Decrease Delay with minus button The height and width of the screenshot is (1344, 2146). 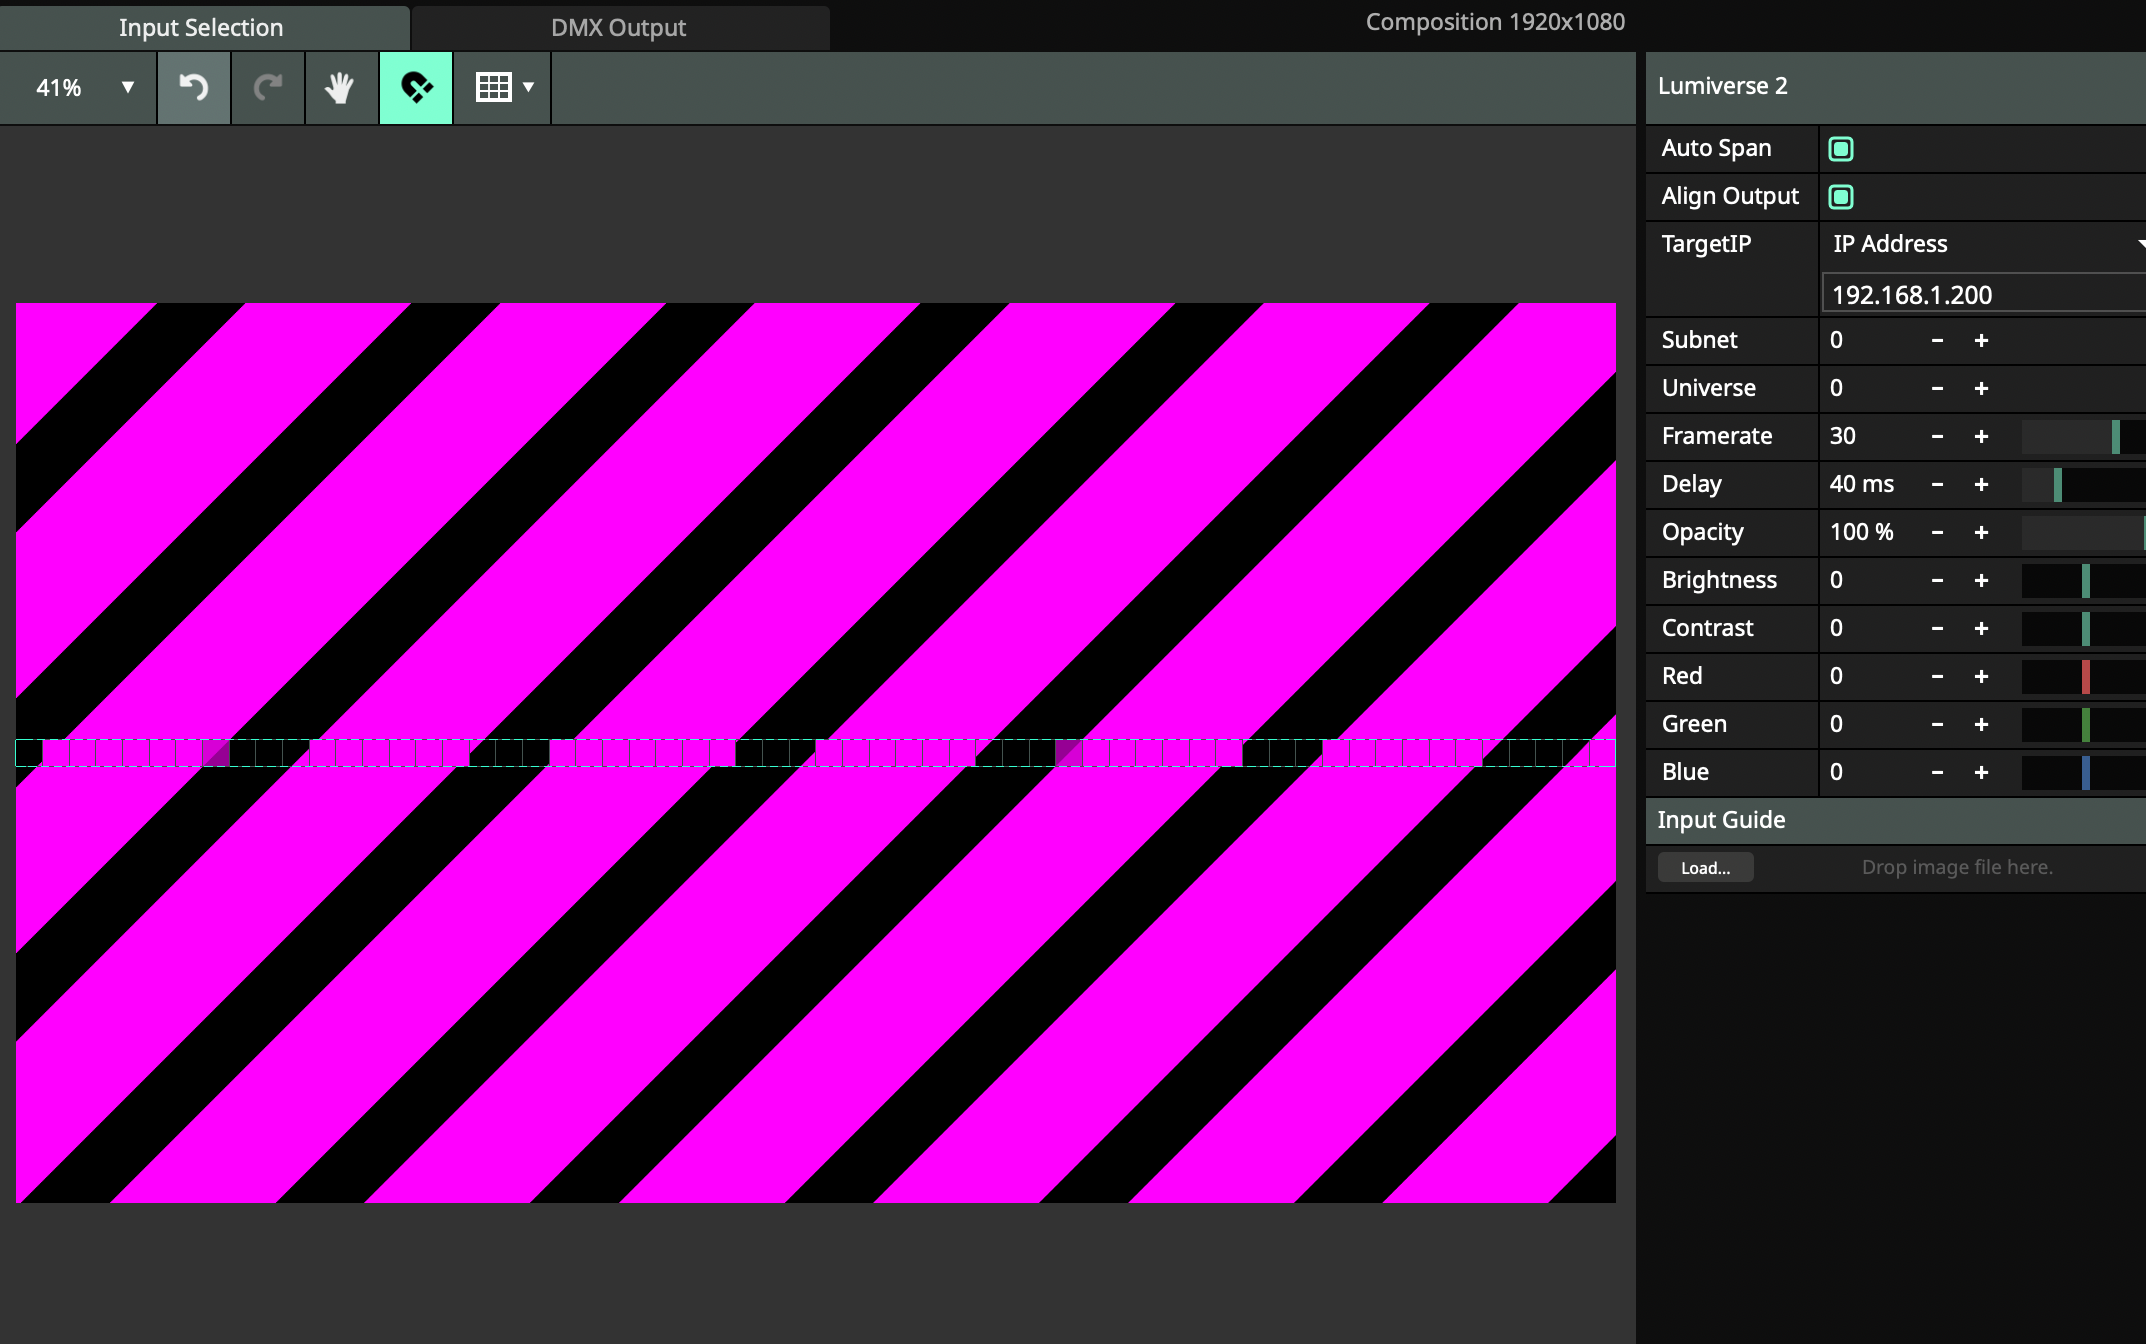point(1937,485)
